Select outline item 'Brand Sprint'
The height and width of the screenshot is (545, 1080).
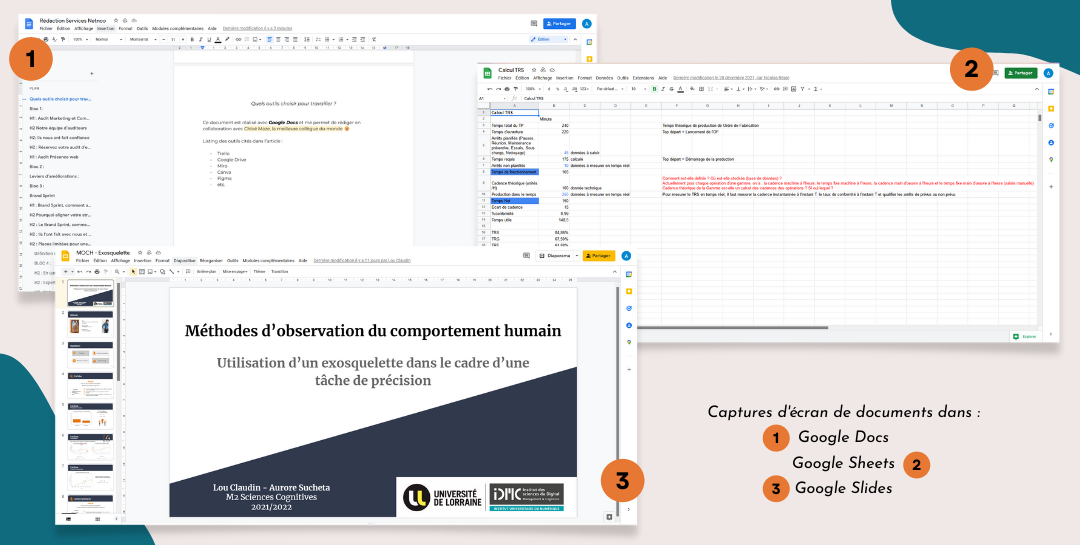pos(43,196)
